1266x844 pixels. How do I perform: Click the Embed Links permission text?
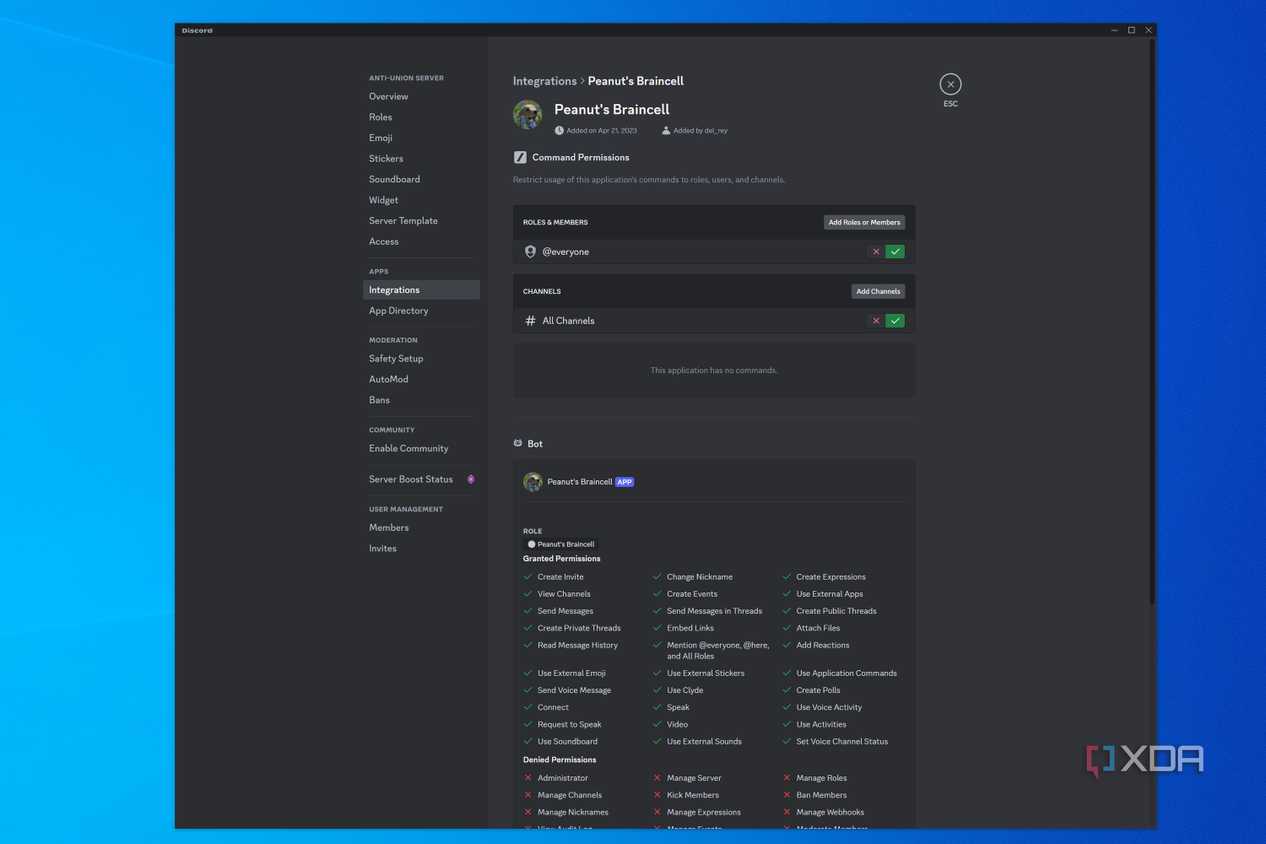coord(690,628)
